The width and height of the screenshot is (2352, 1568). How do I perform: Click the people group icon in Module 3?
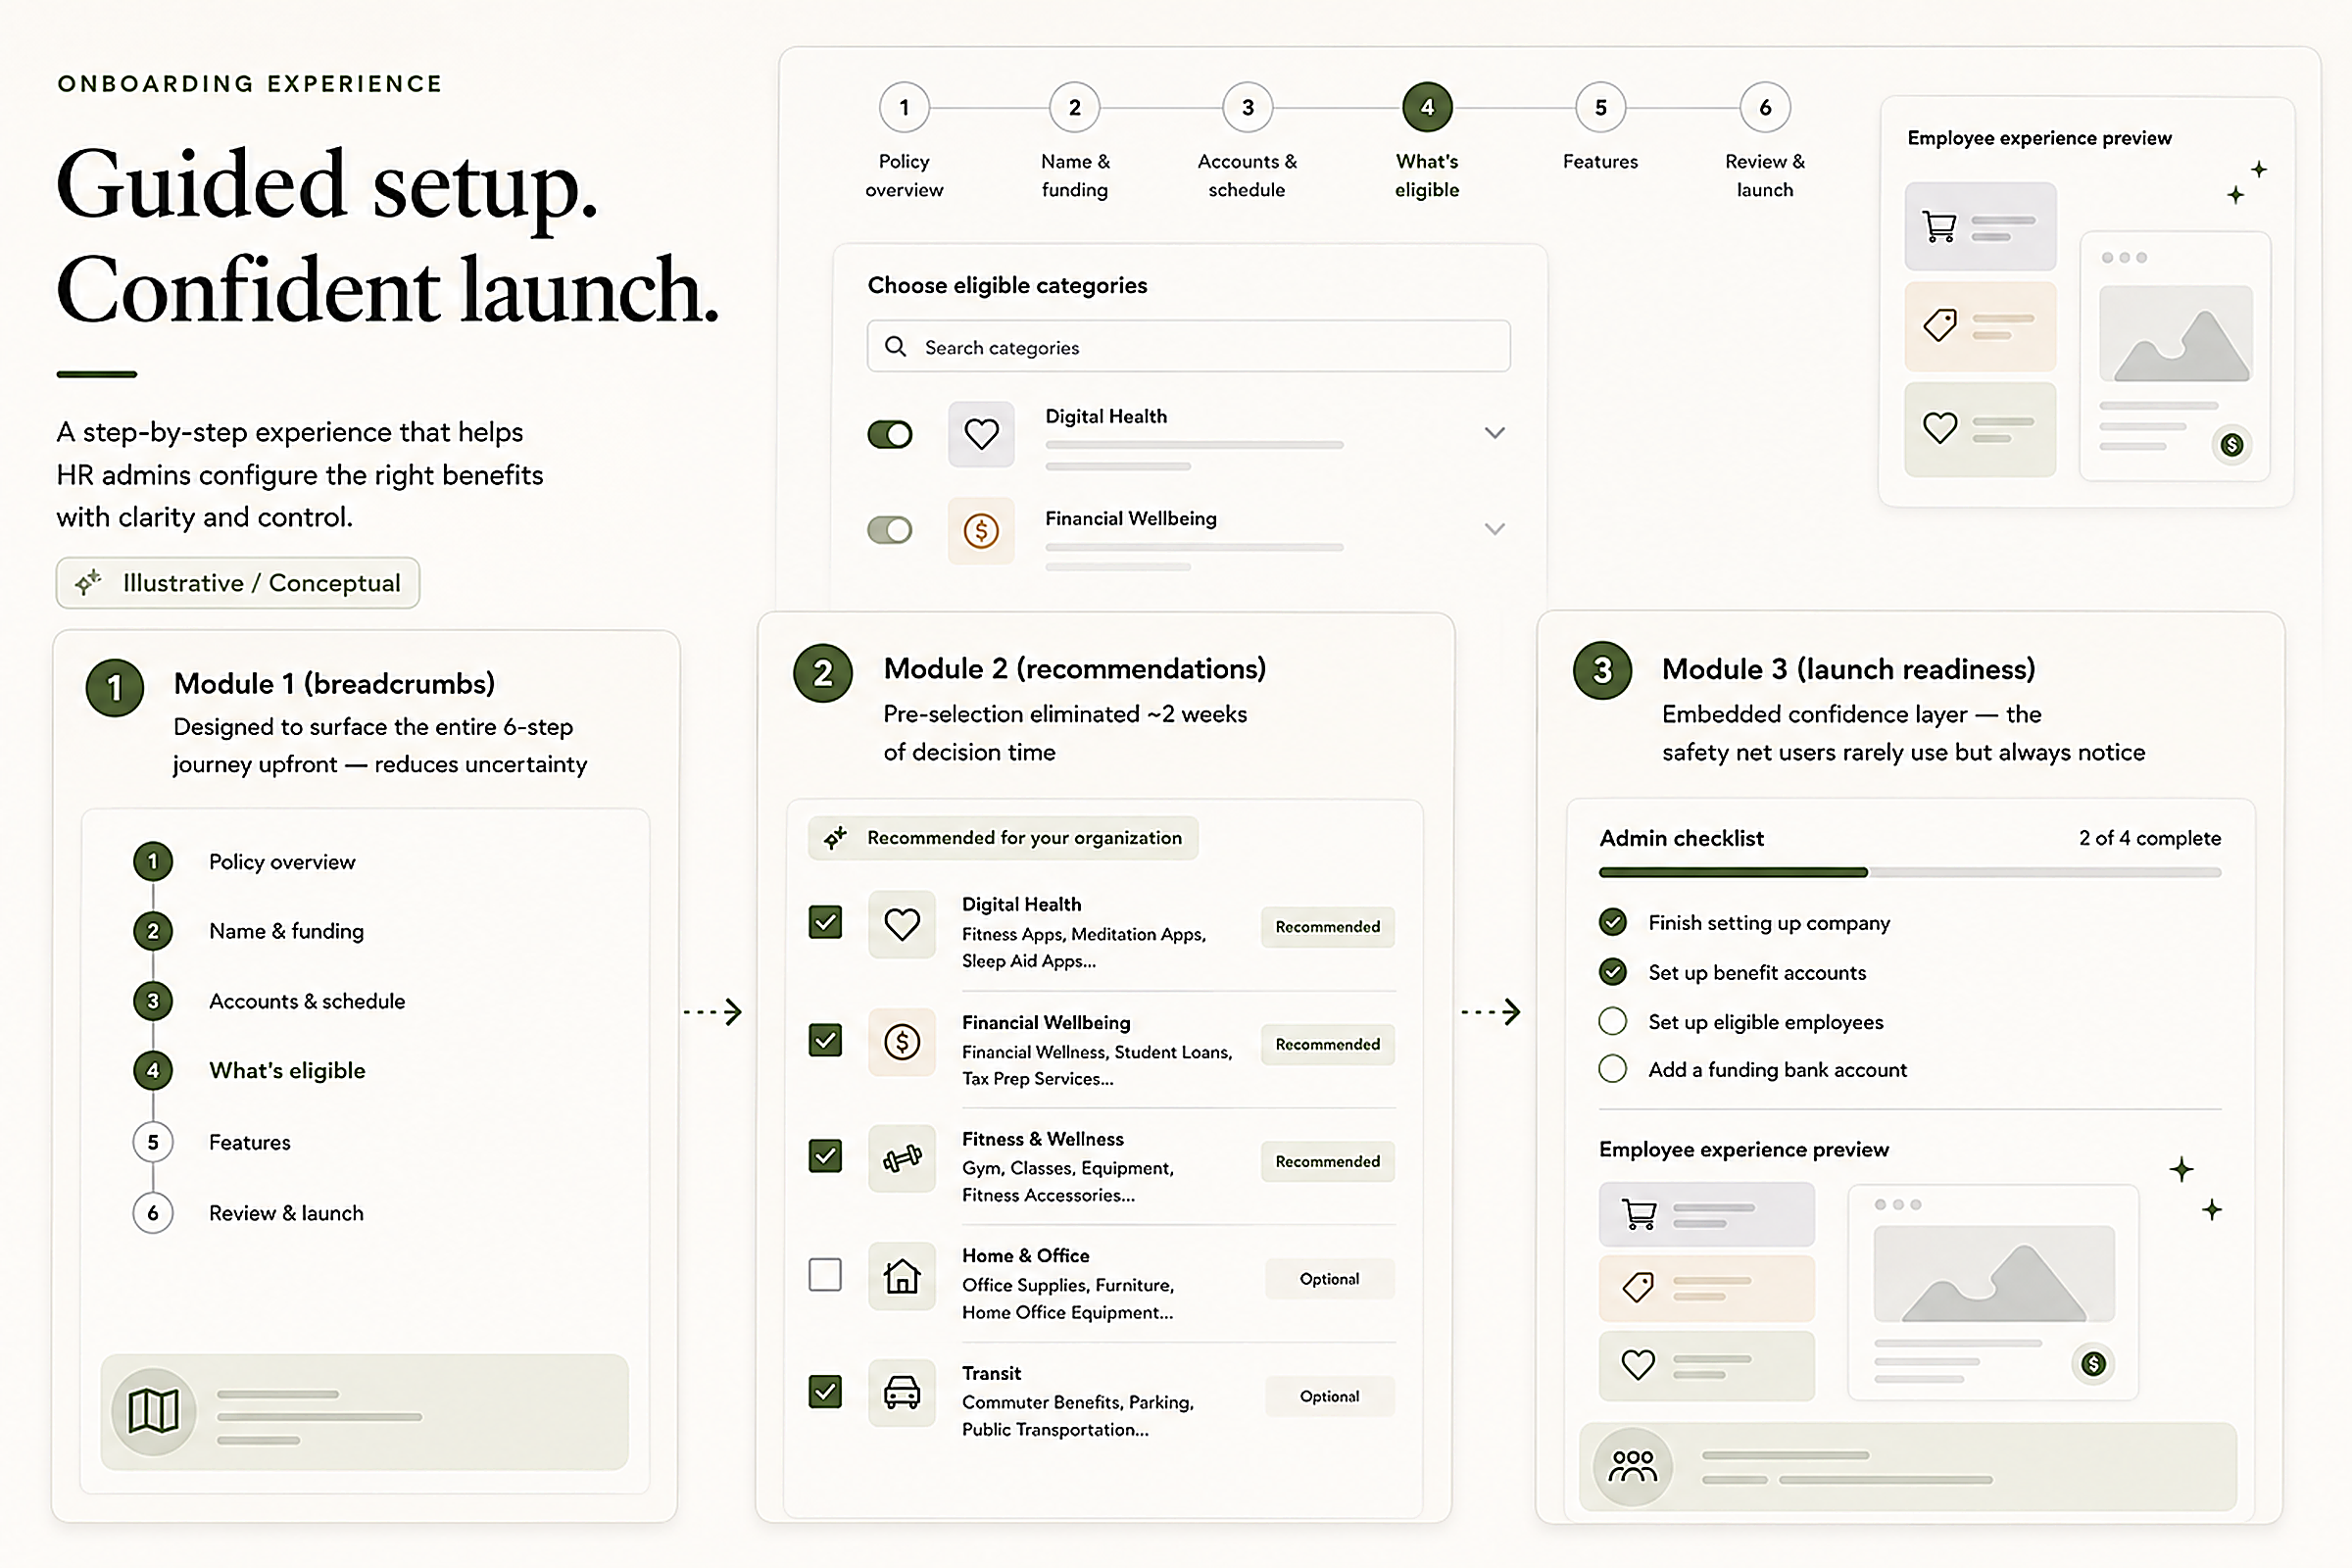[x=1633, y=1466]
